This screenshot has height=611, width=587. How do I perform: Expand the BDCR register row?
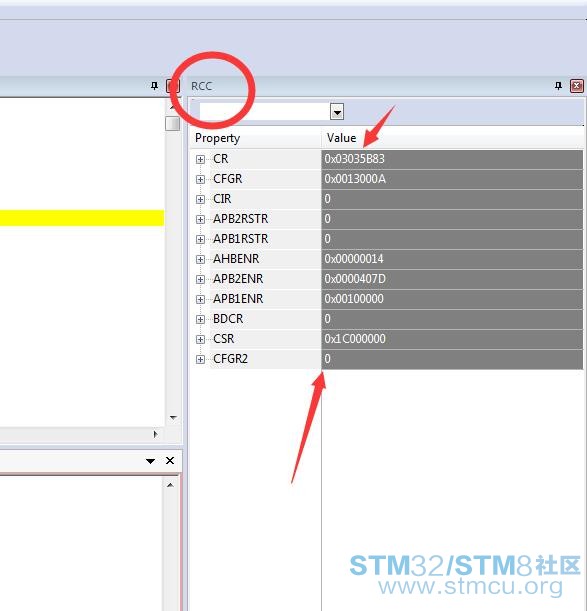point(200,319)
